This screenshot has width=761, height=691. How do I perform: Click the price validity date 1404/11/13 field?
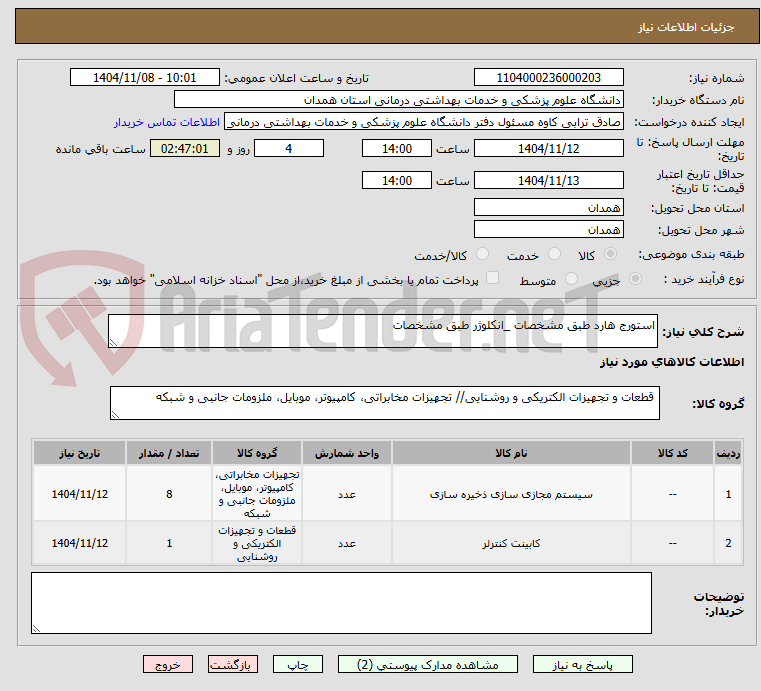coord(548,181)
